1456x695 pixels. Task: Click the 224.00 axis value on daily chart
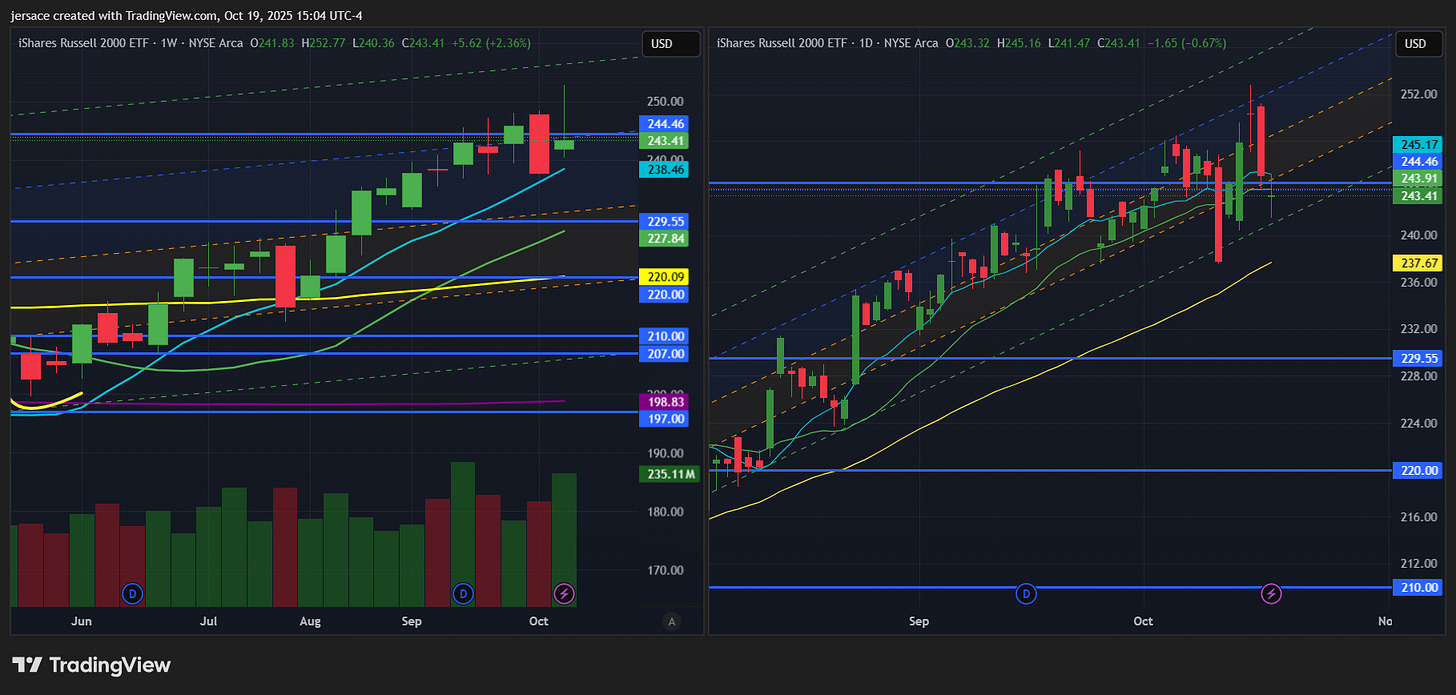point(1419,423)
